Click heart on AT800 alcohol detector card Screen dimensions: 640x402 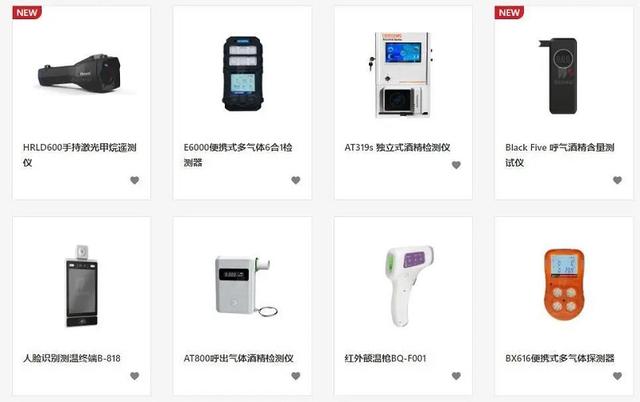click(296, 376)
